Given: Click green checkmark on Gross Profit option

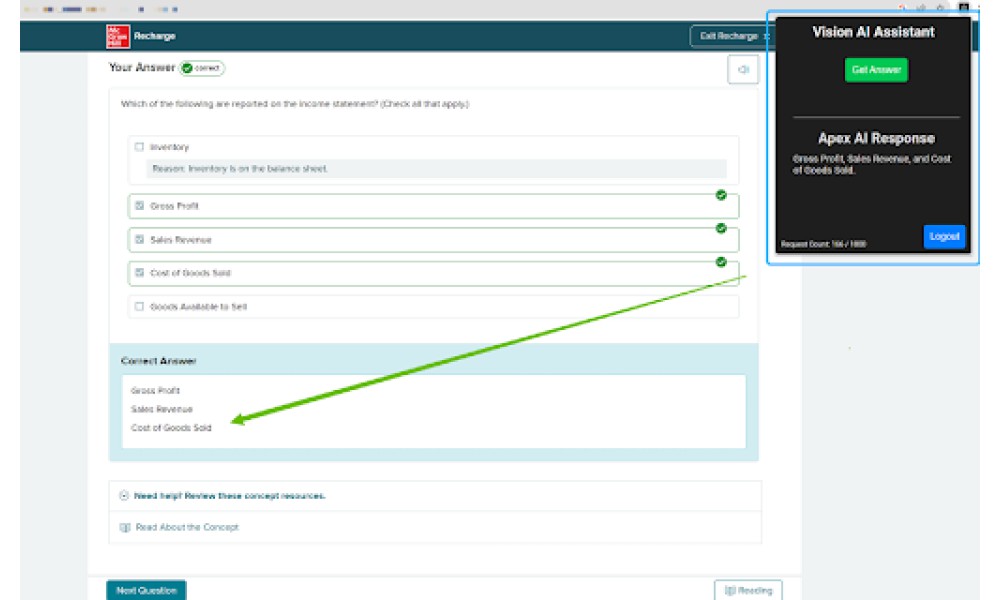Looking at the screenshot, I should pos(721,195).
